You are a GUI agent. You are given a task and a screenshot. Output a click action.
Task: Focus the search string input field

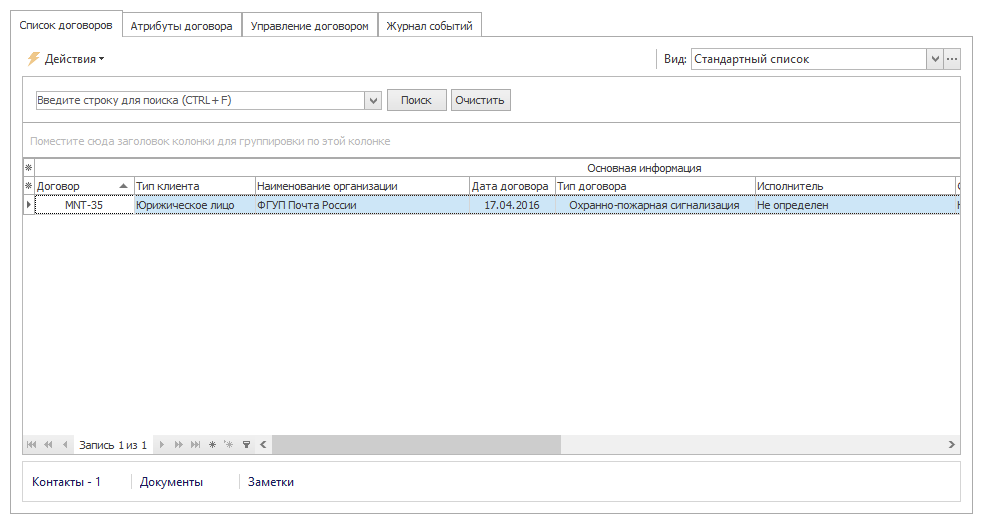coord(200,100)
